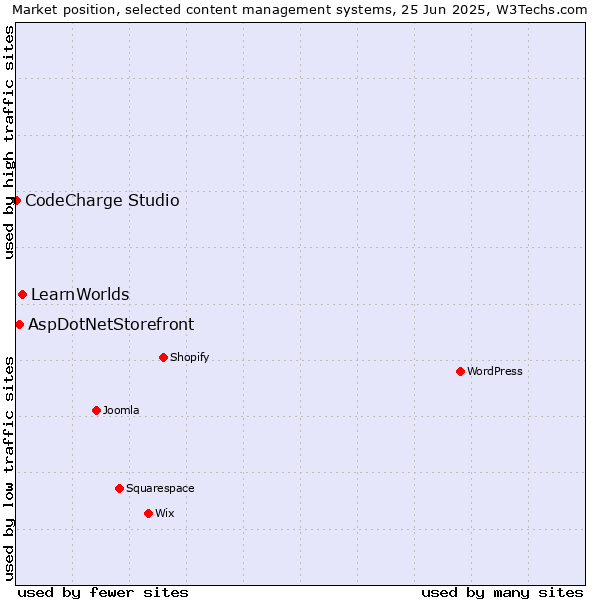Click the Wix red data point

[x=148, y=513]
